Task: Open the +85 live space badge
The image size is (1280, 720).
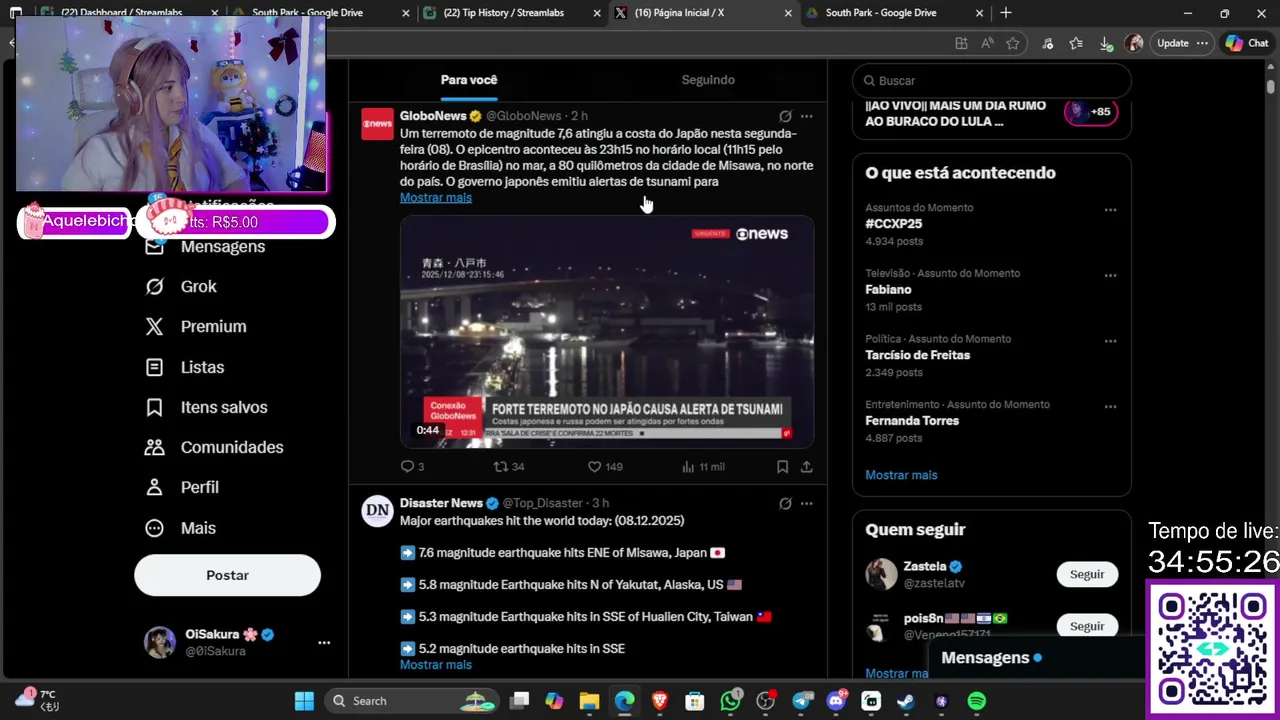Action: coord(1091,112)
